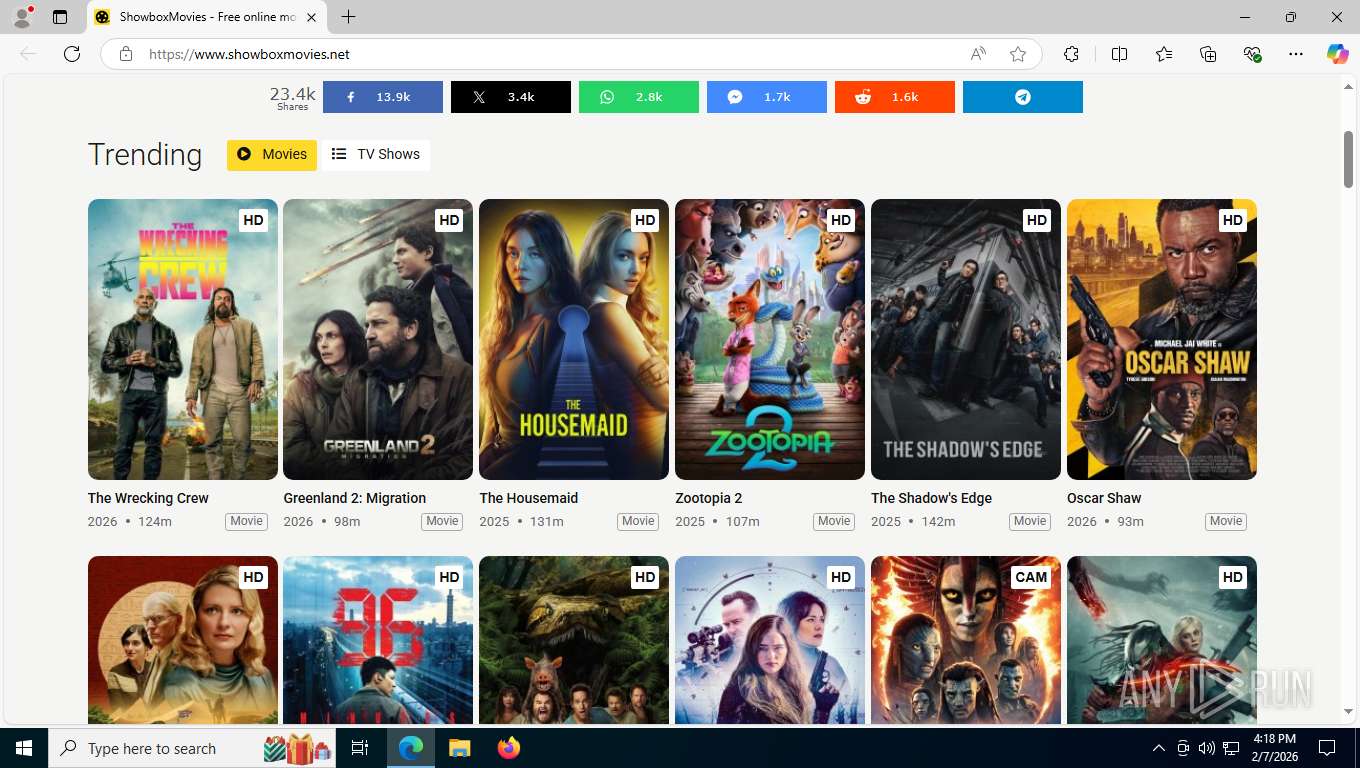Open the red 96 movie poster

pos(378,640)
